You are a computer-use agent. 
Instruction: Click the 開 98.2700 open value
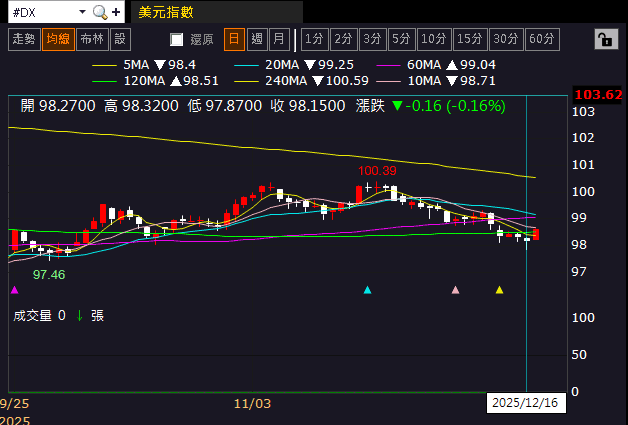[58, 106]
